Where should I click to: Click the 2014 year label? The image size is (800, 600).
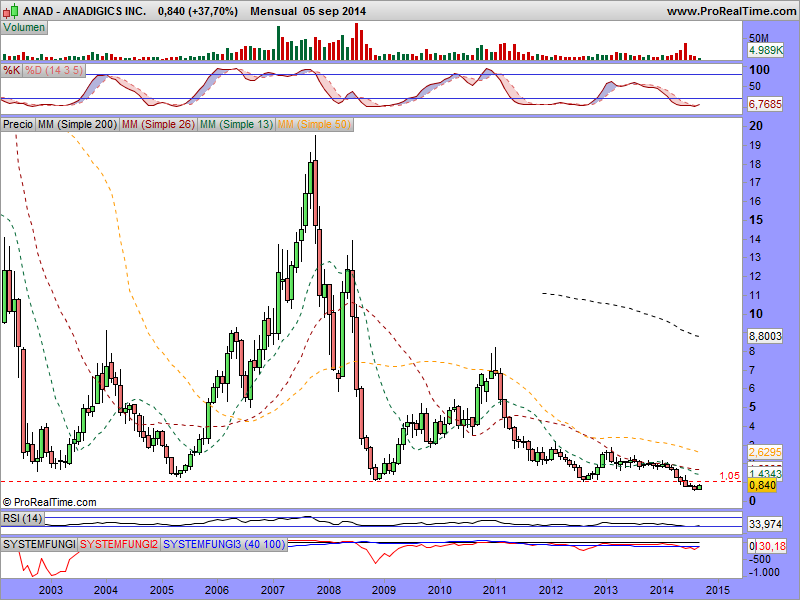tap(662, 590)
